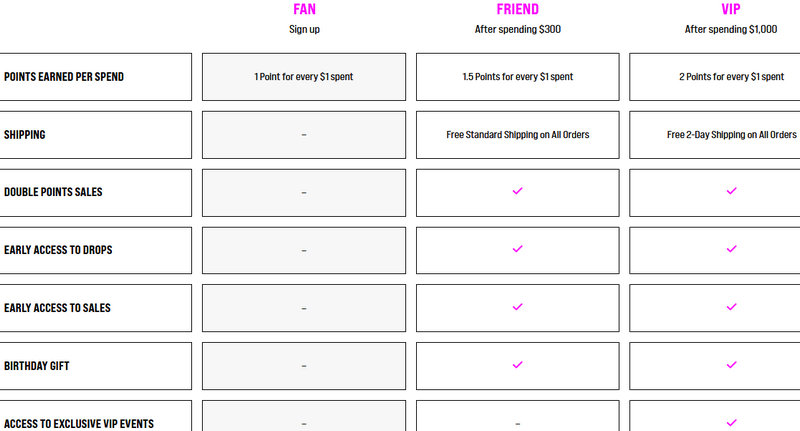Image resolution: width=800 pixels, height=431 pixels.
Task: Click "Free 2-Day Shipping on All Orders" cell
Action: [x=731, y=134]
